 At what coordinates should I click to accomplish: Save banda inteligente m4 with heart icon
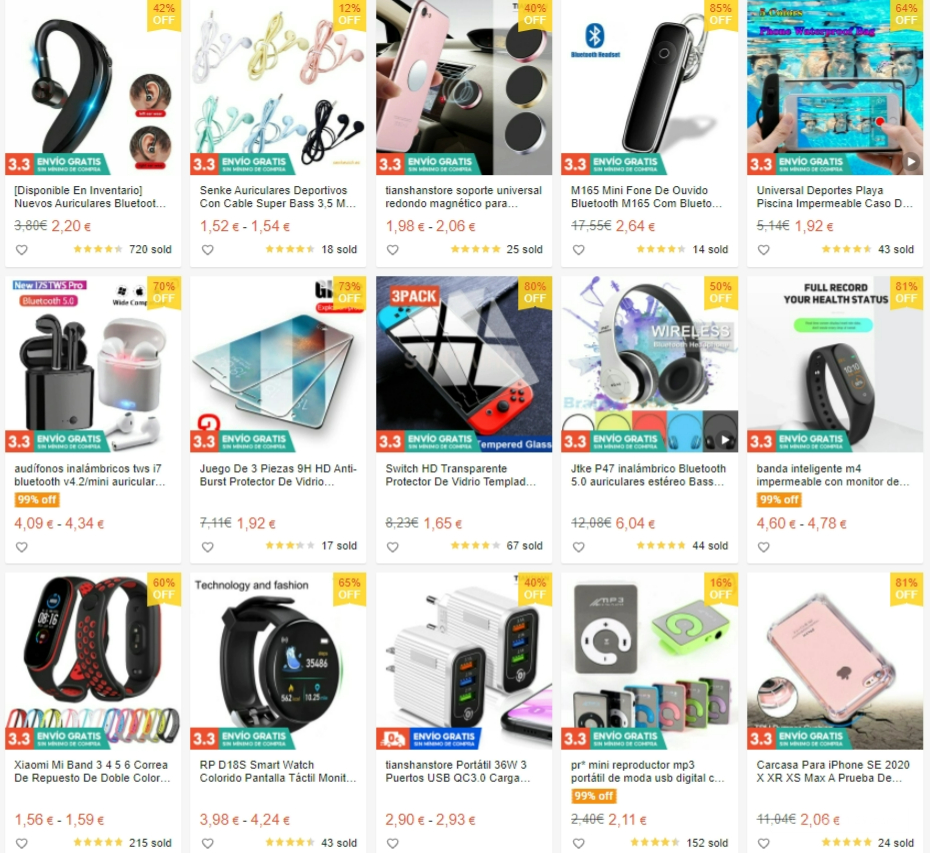[x=764, y=547]
